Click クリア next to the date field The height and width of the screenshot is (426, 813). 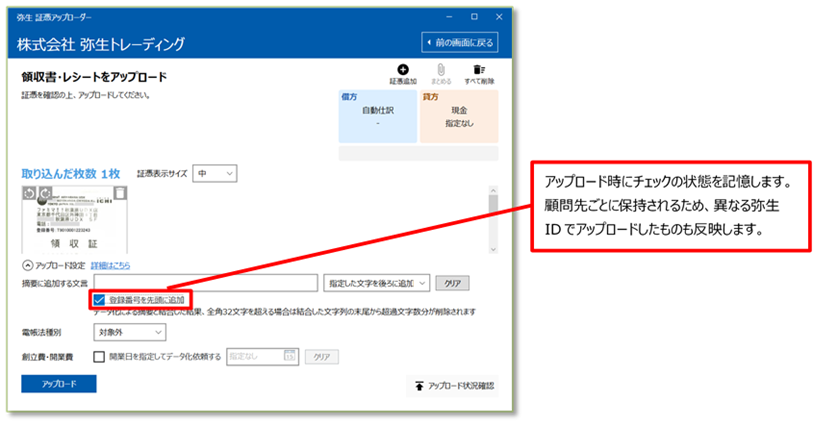321,357
